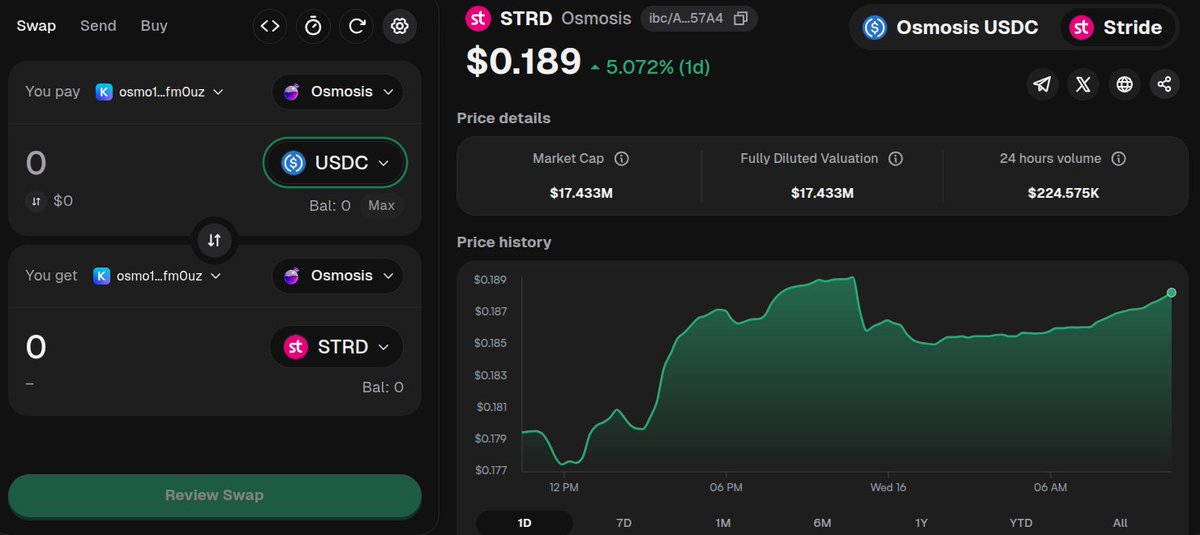Share on X icon

click(x=1083, y=84)
